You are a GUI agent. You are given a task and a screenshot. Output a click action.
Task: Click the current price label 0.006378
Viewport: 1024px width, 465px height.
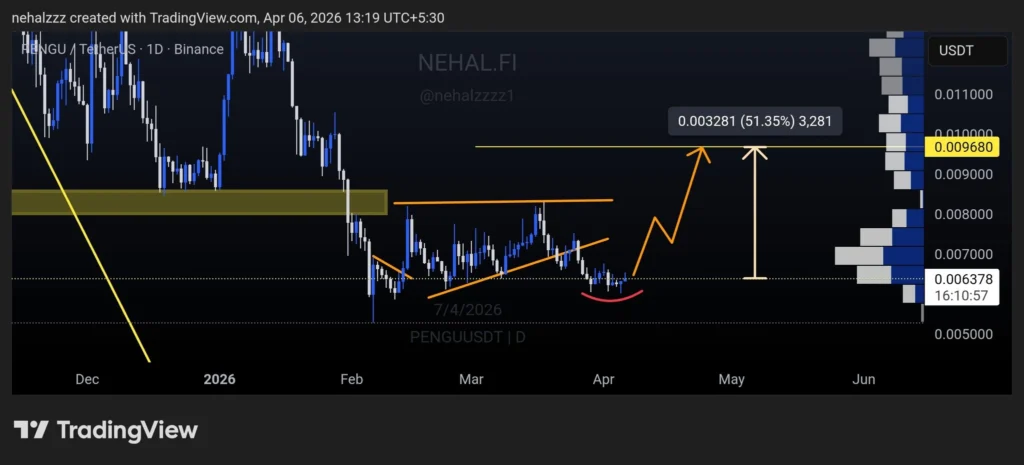(x=963, y=280)
